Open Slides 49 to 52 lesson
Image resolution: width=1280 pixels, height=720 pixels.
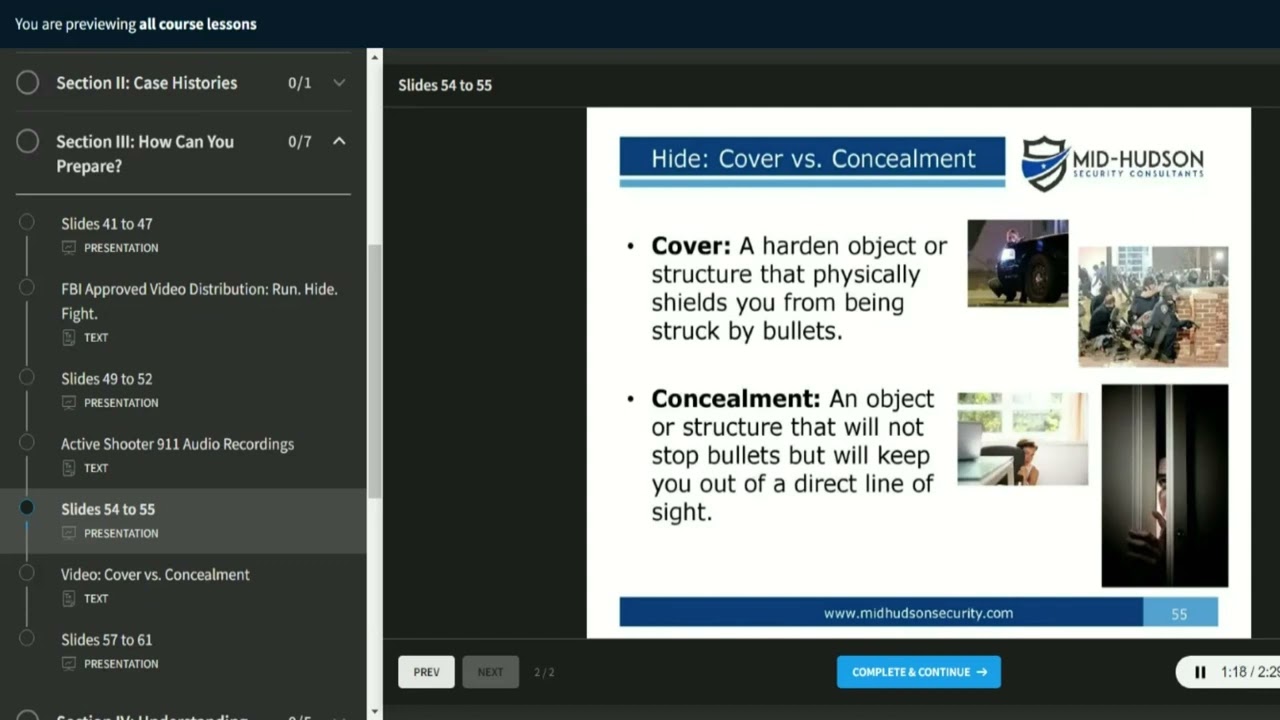click(x=107, y=379)
